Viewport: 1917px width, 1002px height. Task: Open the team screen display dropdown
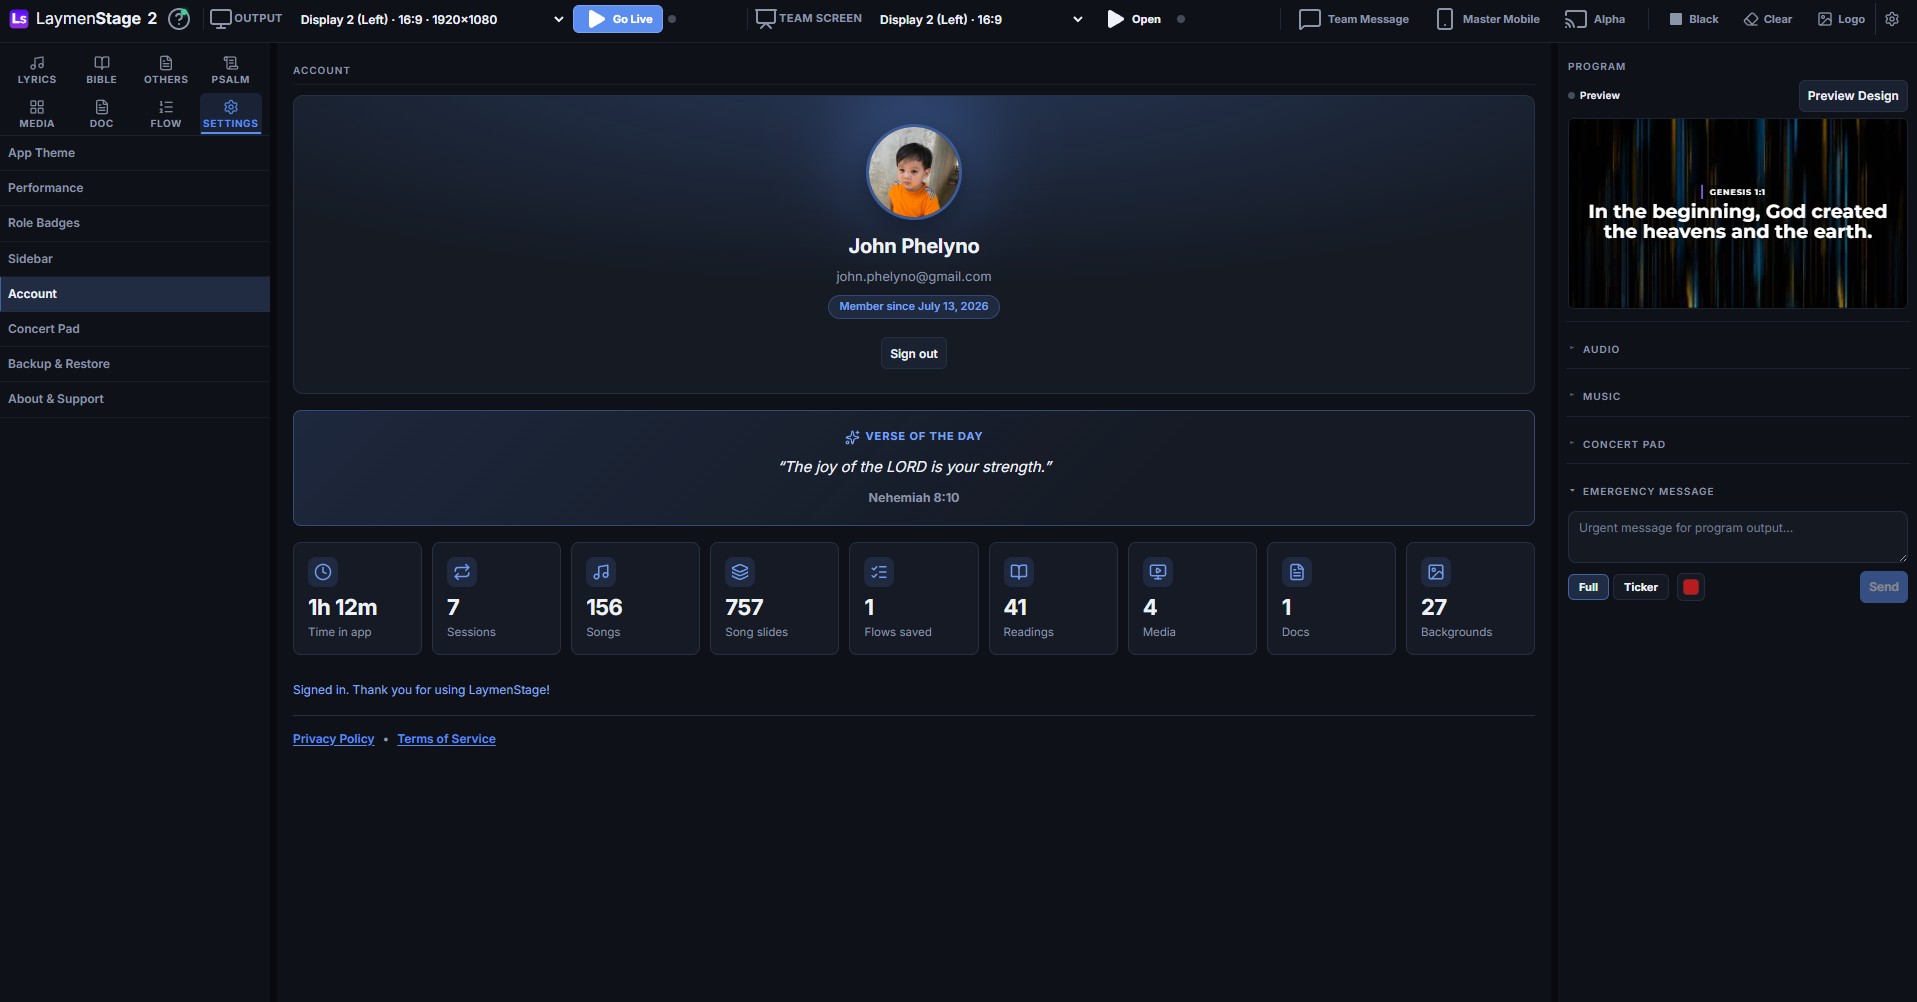tap(981, 19)
